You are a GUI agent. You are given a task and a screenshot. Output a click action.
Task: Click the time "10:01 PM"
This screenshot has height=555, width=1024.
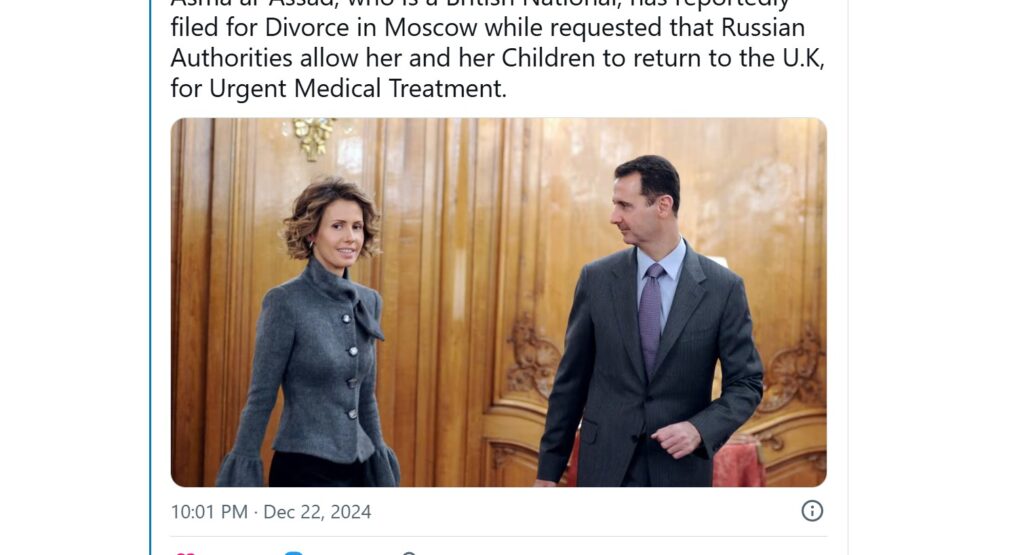coord(209,512)
